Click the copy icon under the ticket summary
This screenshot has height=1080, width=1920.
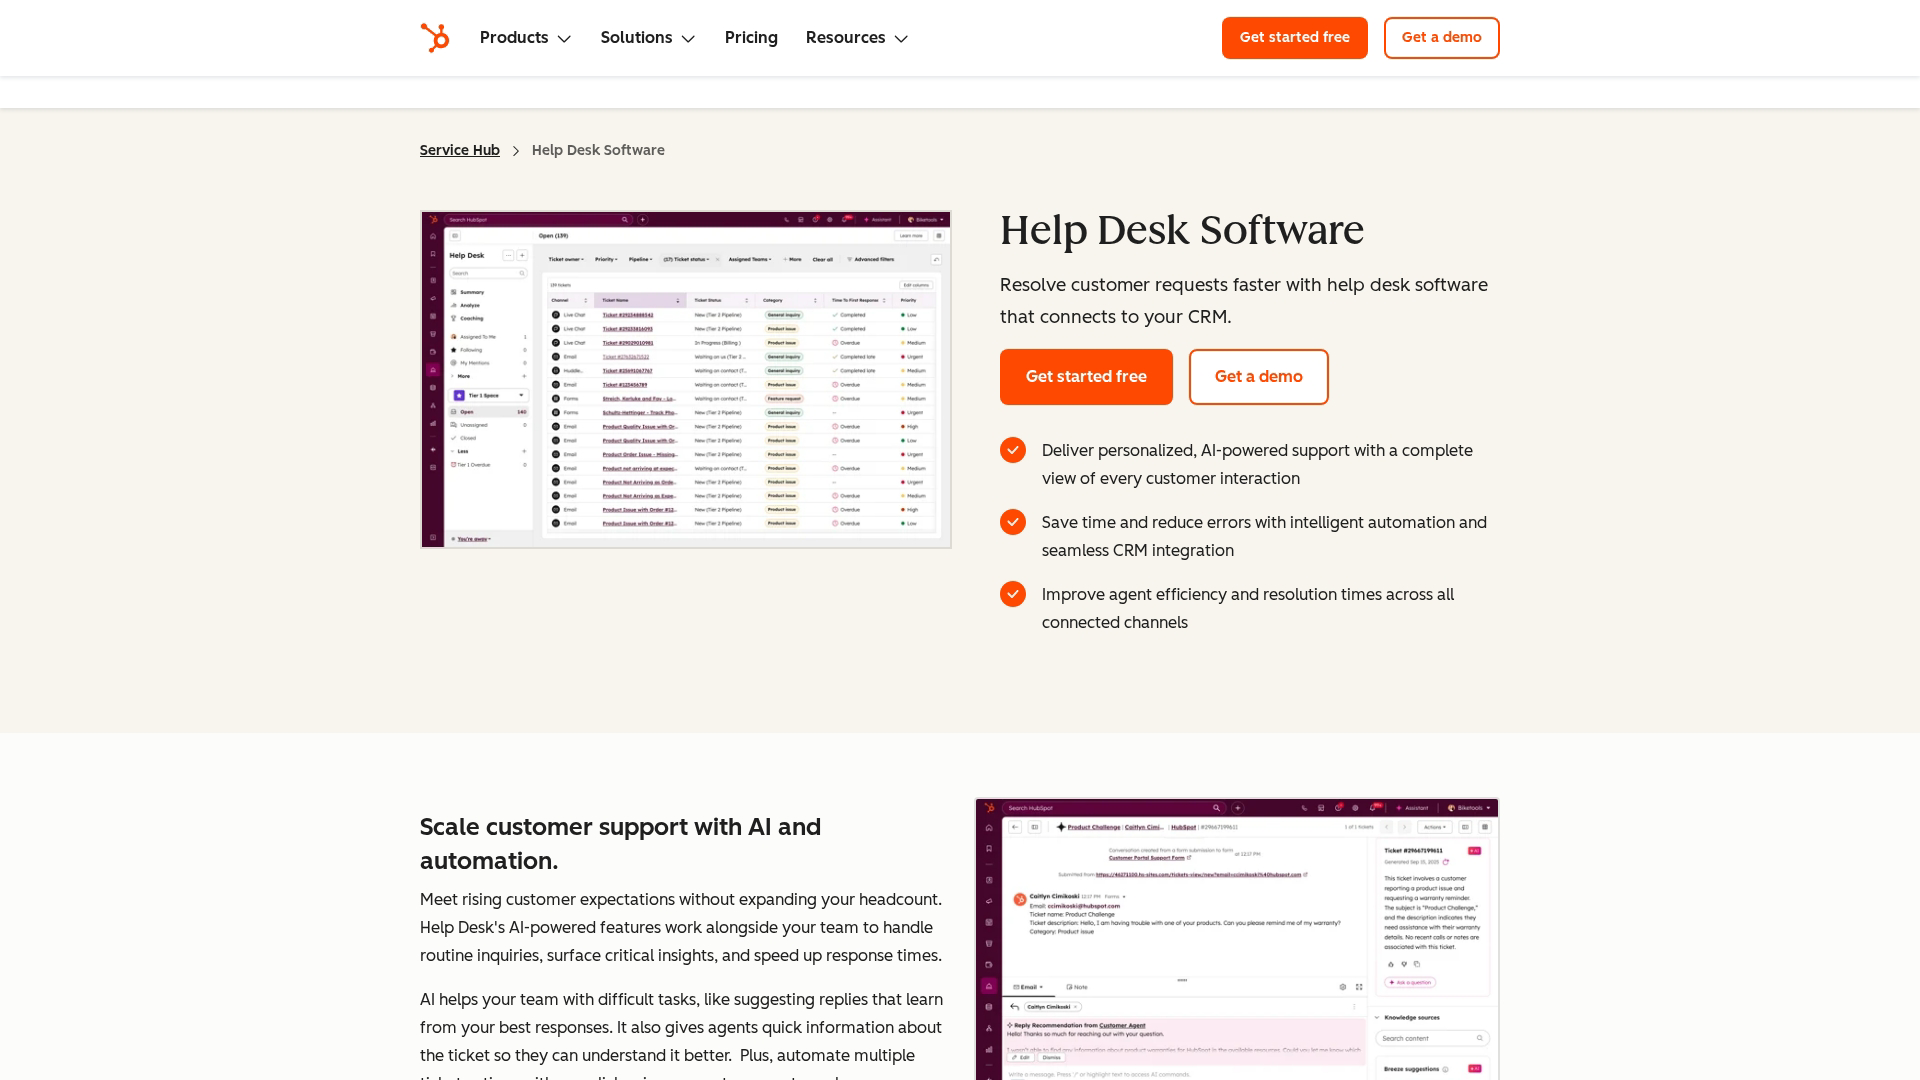[x=1417, y=964]
